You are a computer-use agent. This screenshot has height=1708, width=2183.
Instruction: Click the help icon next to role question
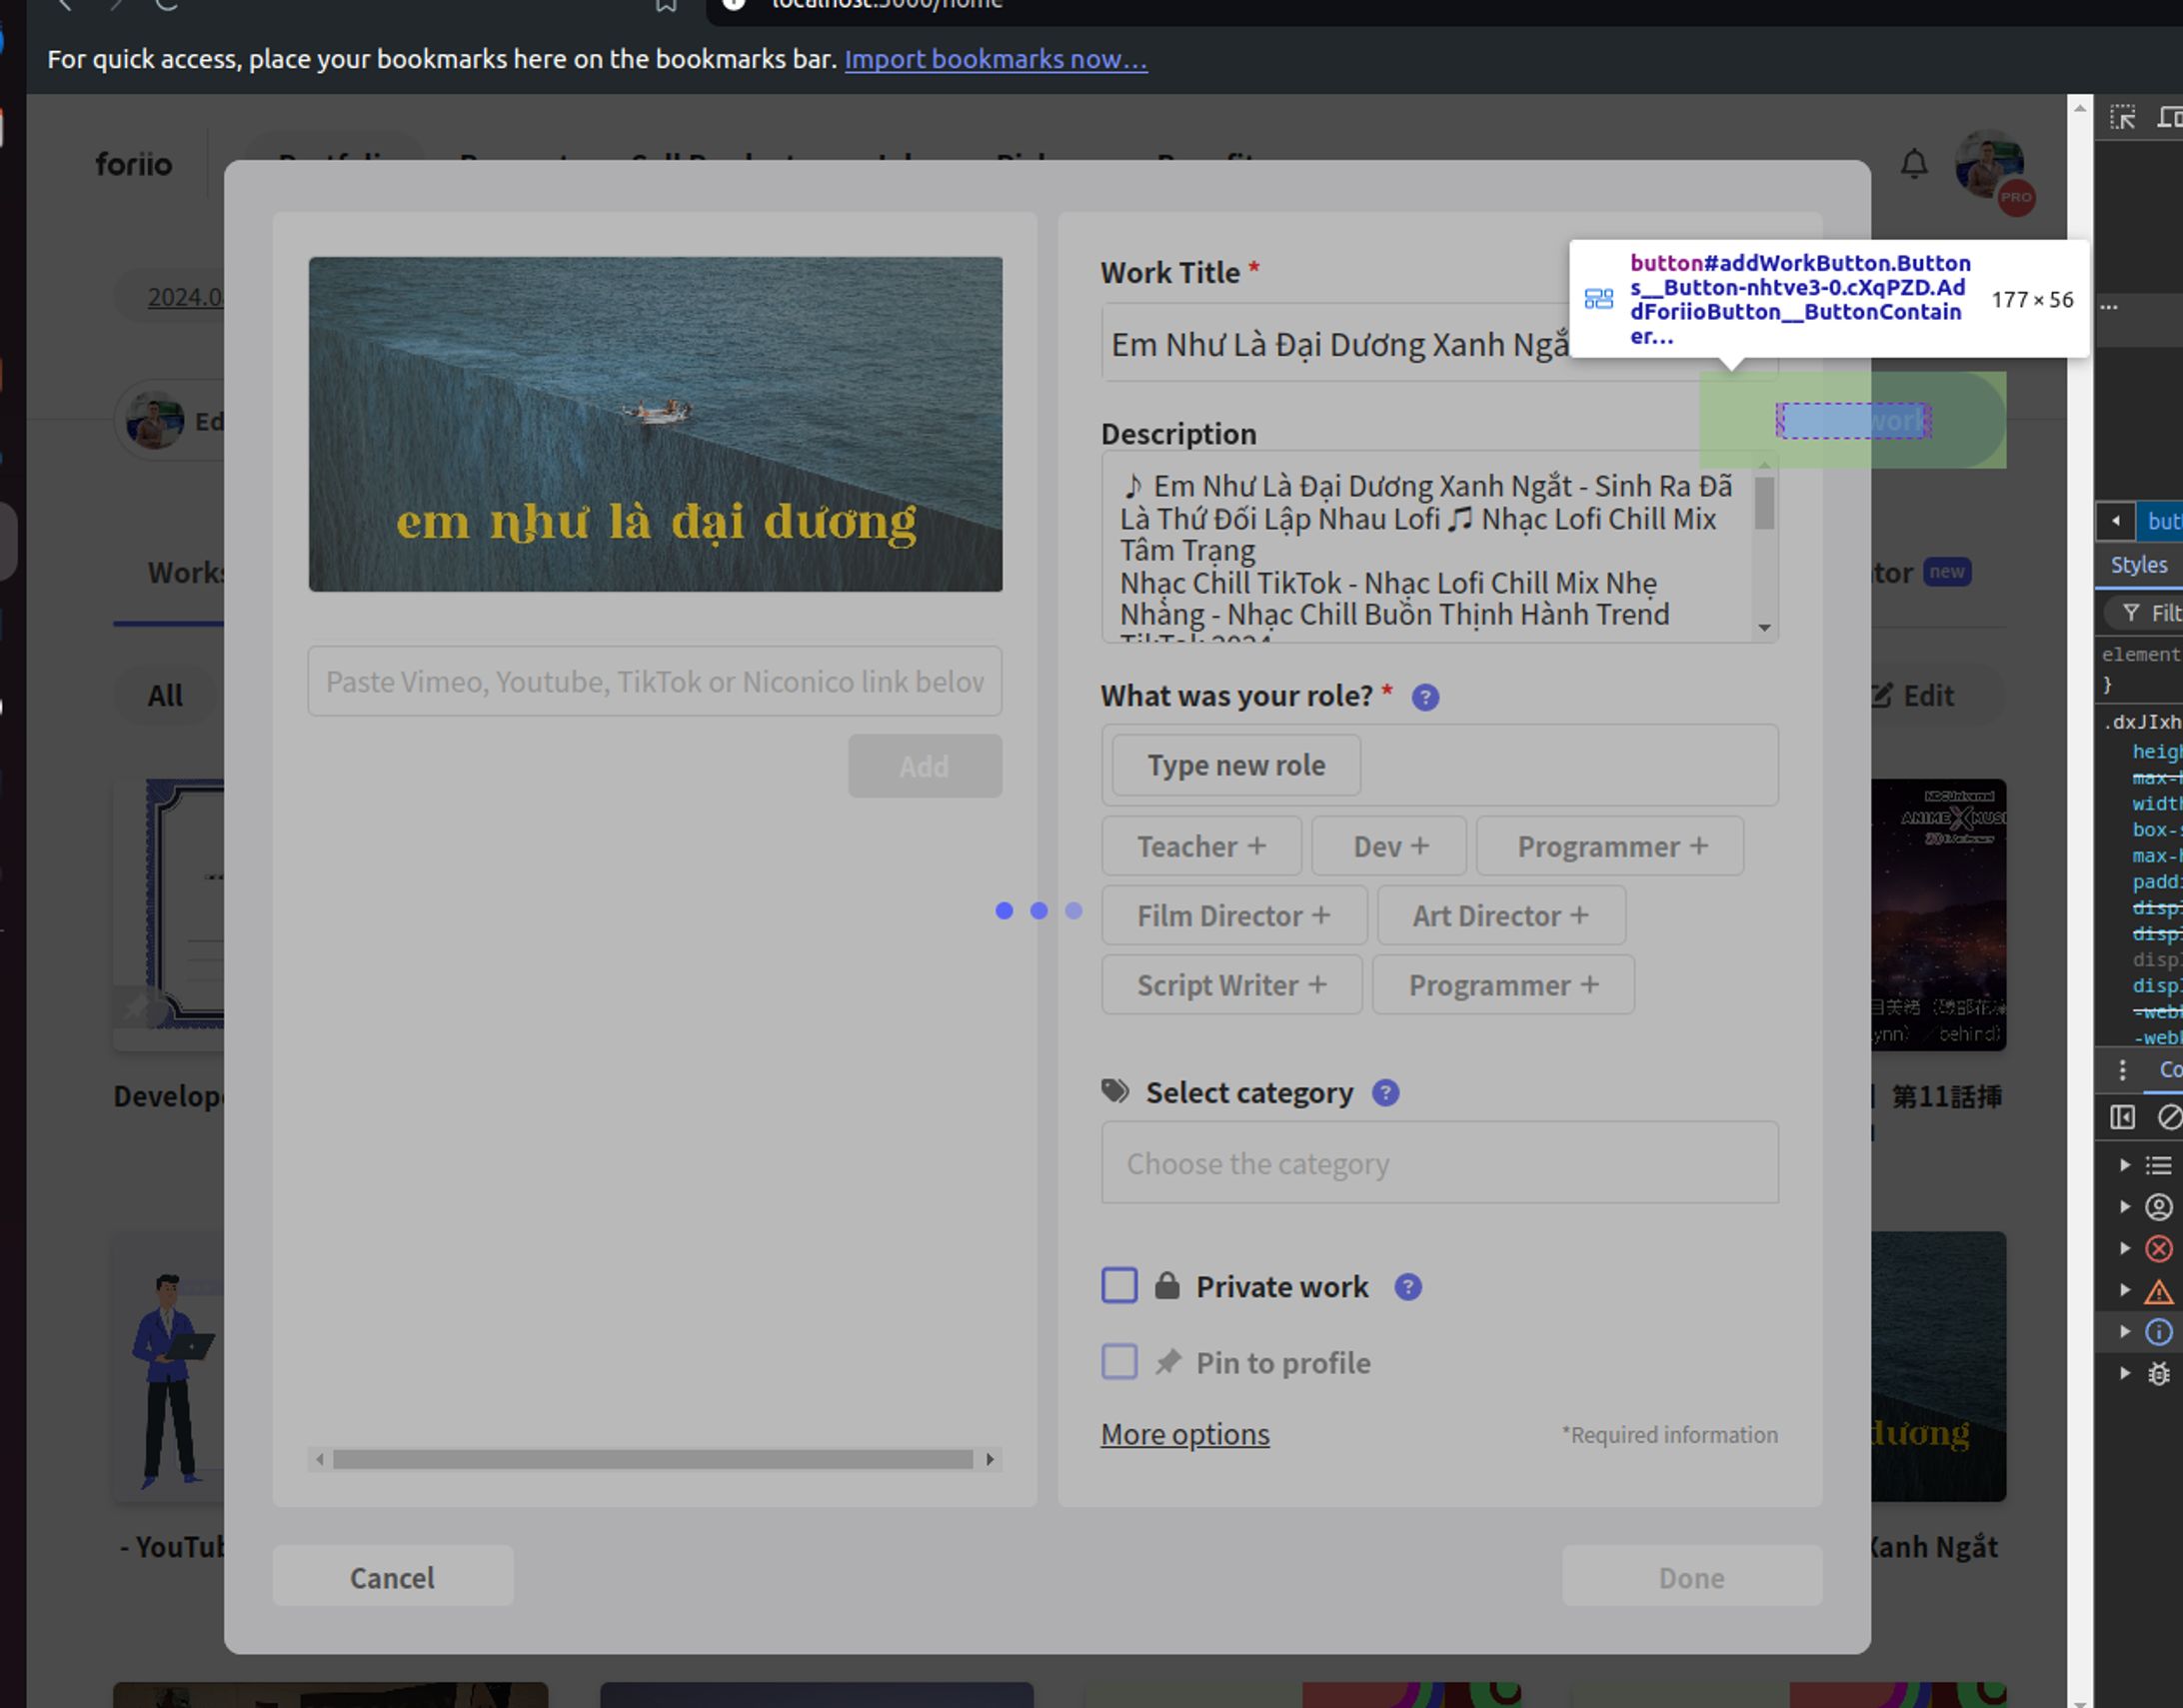coord(1425,697)
